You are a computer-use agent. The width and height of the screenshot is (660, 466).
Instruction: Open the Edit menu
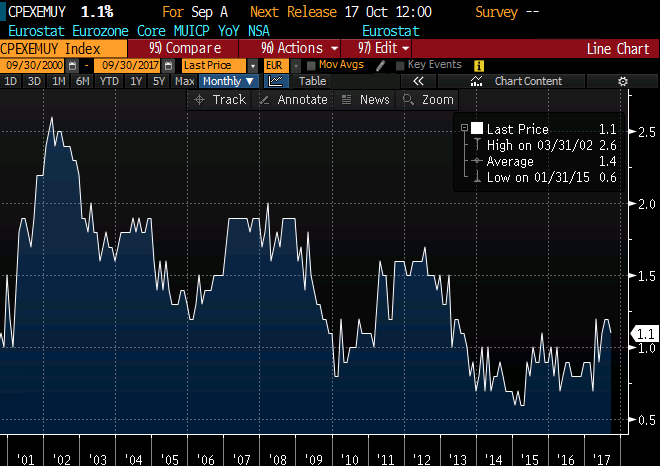[376, 48]
